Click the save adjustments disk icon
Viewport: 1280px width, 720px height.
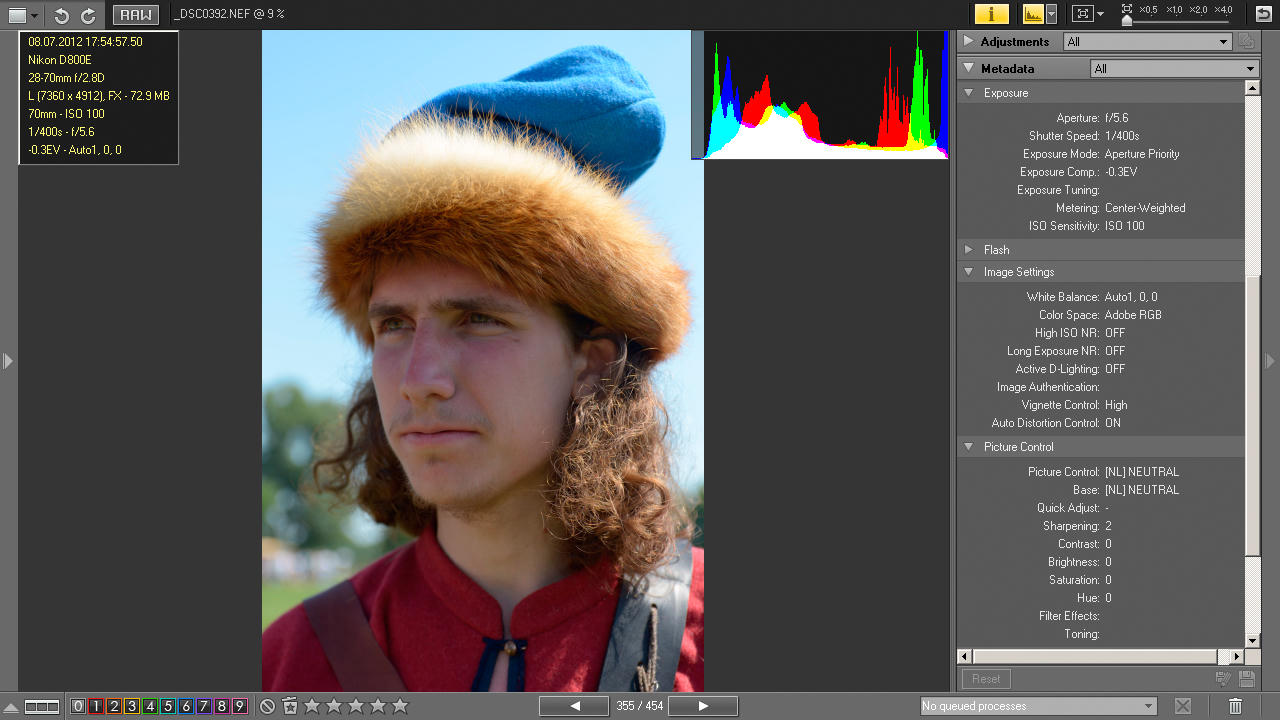(x=1246, y=679)
